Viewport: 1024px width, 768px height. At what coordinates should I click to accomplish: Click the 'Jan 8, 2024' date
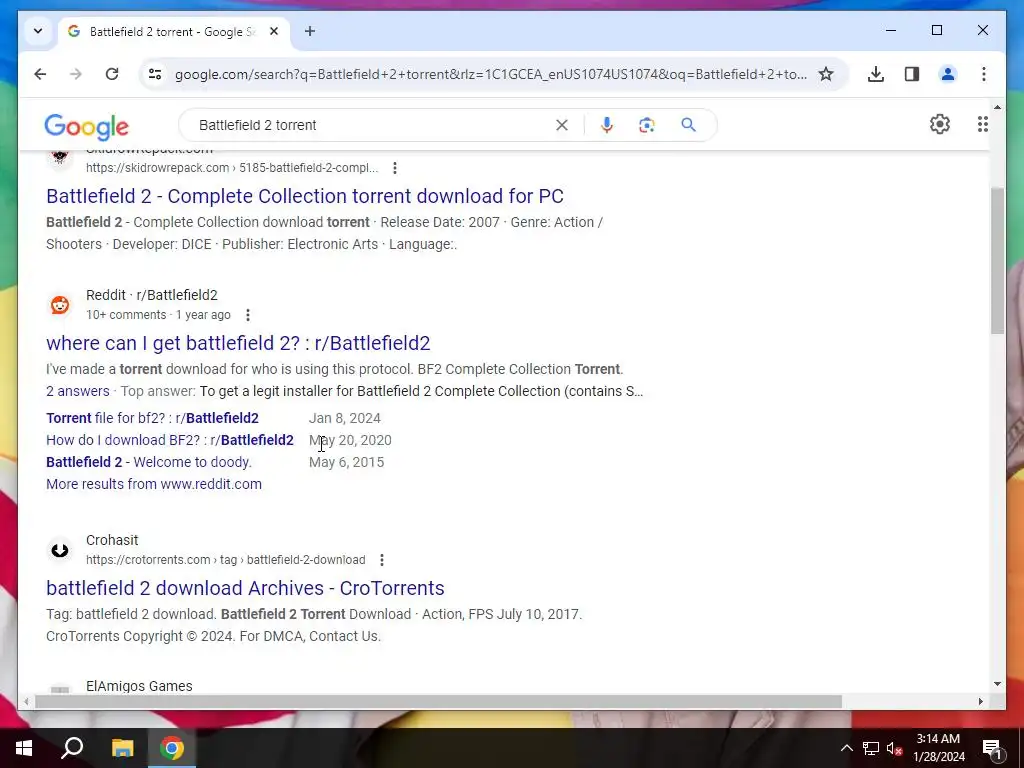345,418
